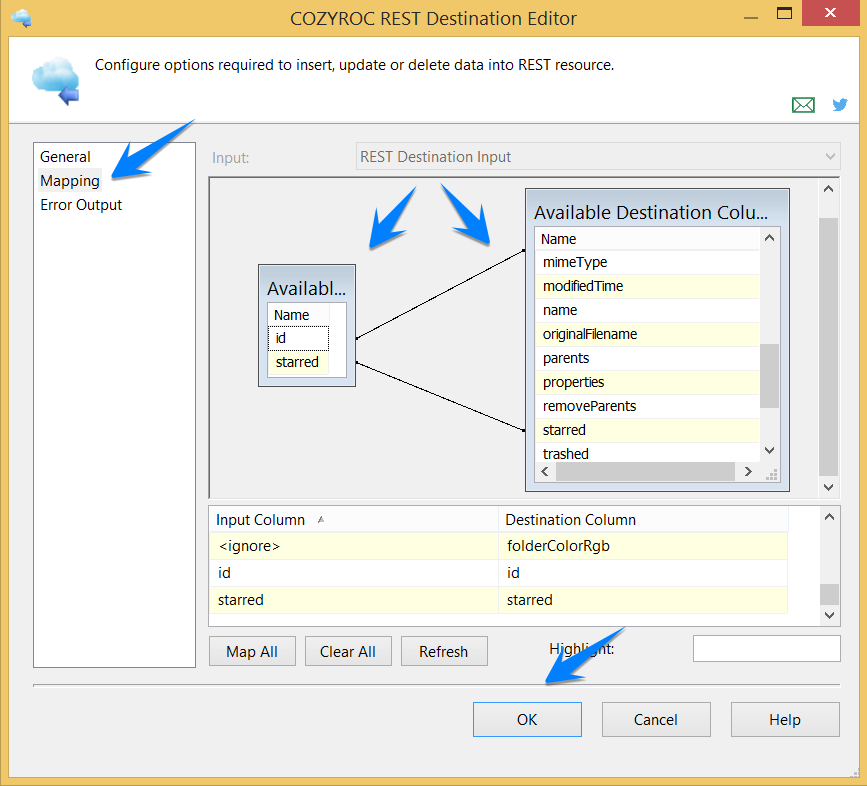Open the Twitter bird icon link
The width and height of the screenshot is (867, 786).
tap(840, 104)
